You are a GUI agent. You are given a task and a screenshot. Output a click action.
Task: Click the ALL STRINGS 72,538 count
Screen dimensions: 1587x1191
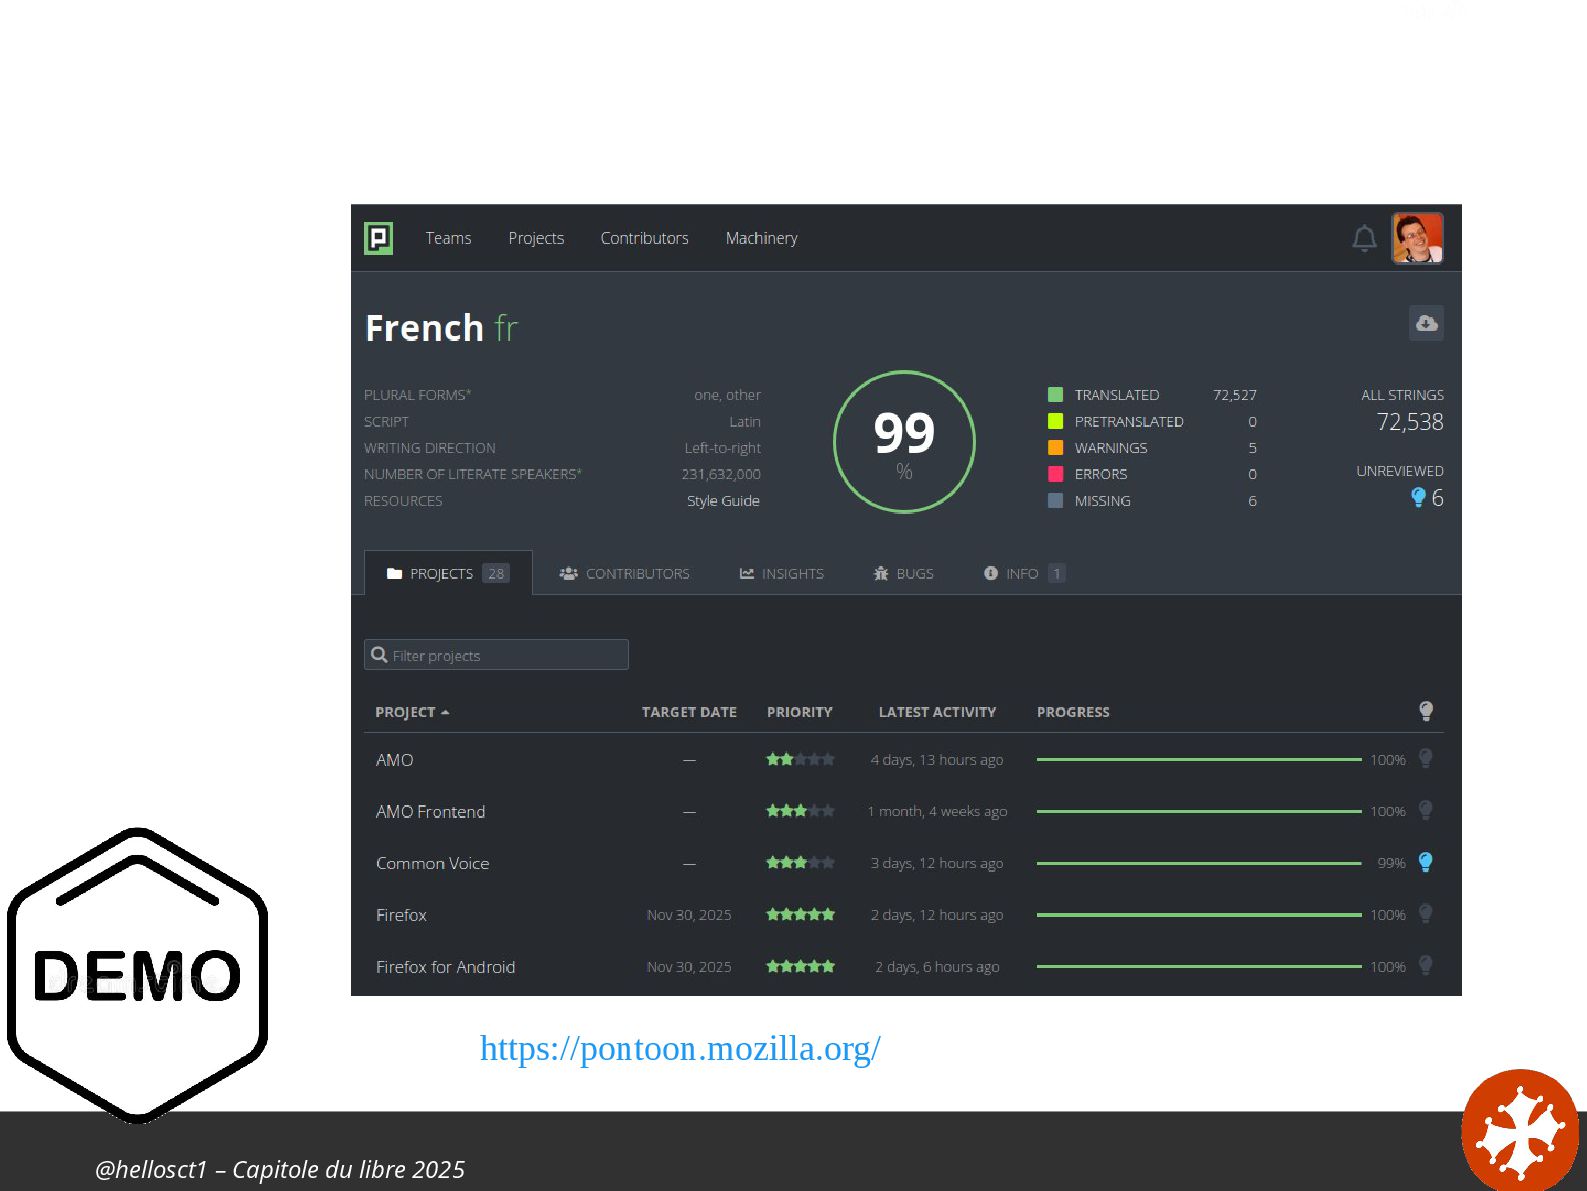tap(1409, 422)
